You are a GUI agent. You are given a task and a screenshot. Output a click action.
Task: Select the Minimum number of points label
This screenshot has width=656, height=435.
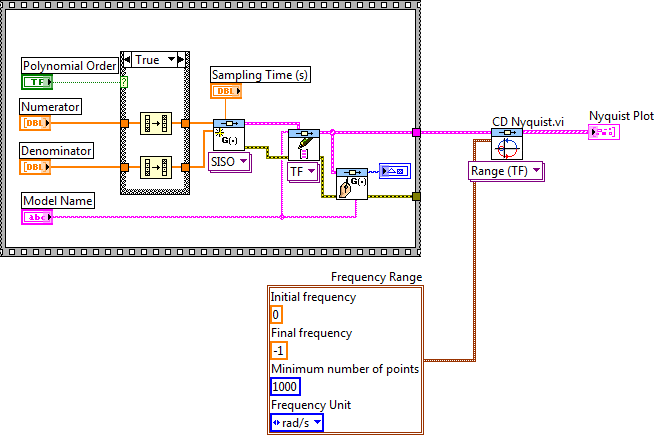coord(345,369)
